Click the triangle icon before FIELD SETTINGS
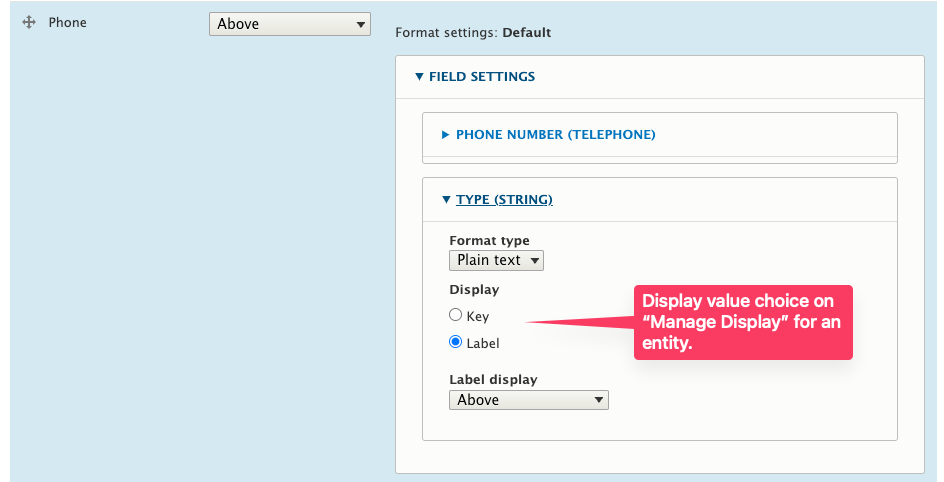944x482 pixels. [419, 77]
